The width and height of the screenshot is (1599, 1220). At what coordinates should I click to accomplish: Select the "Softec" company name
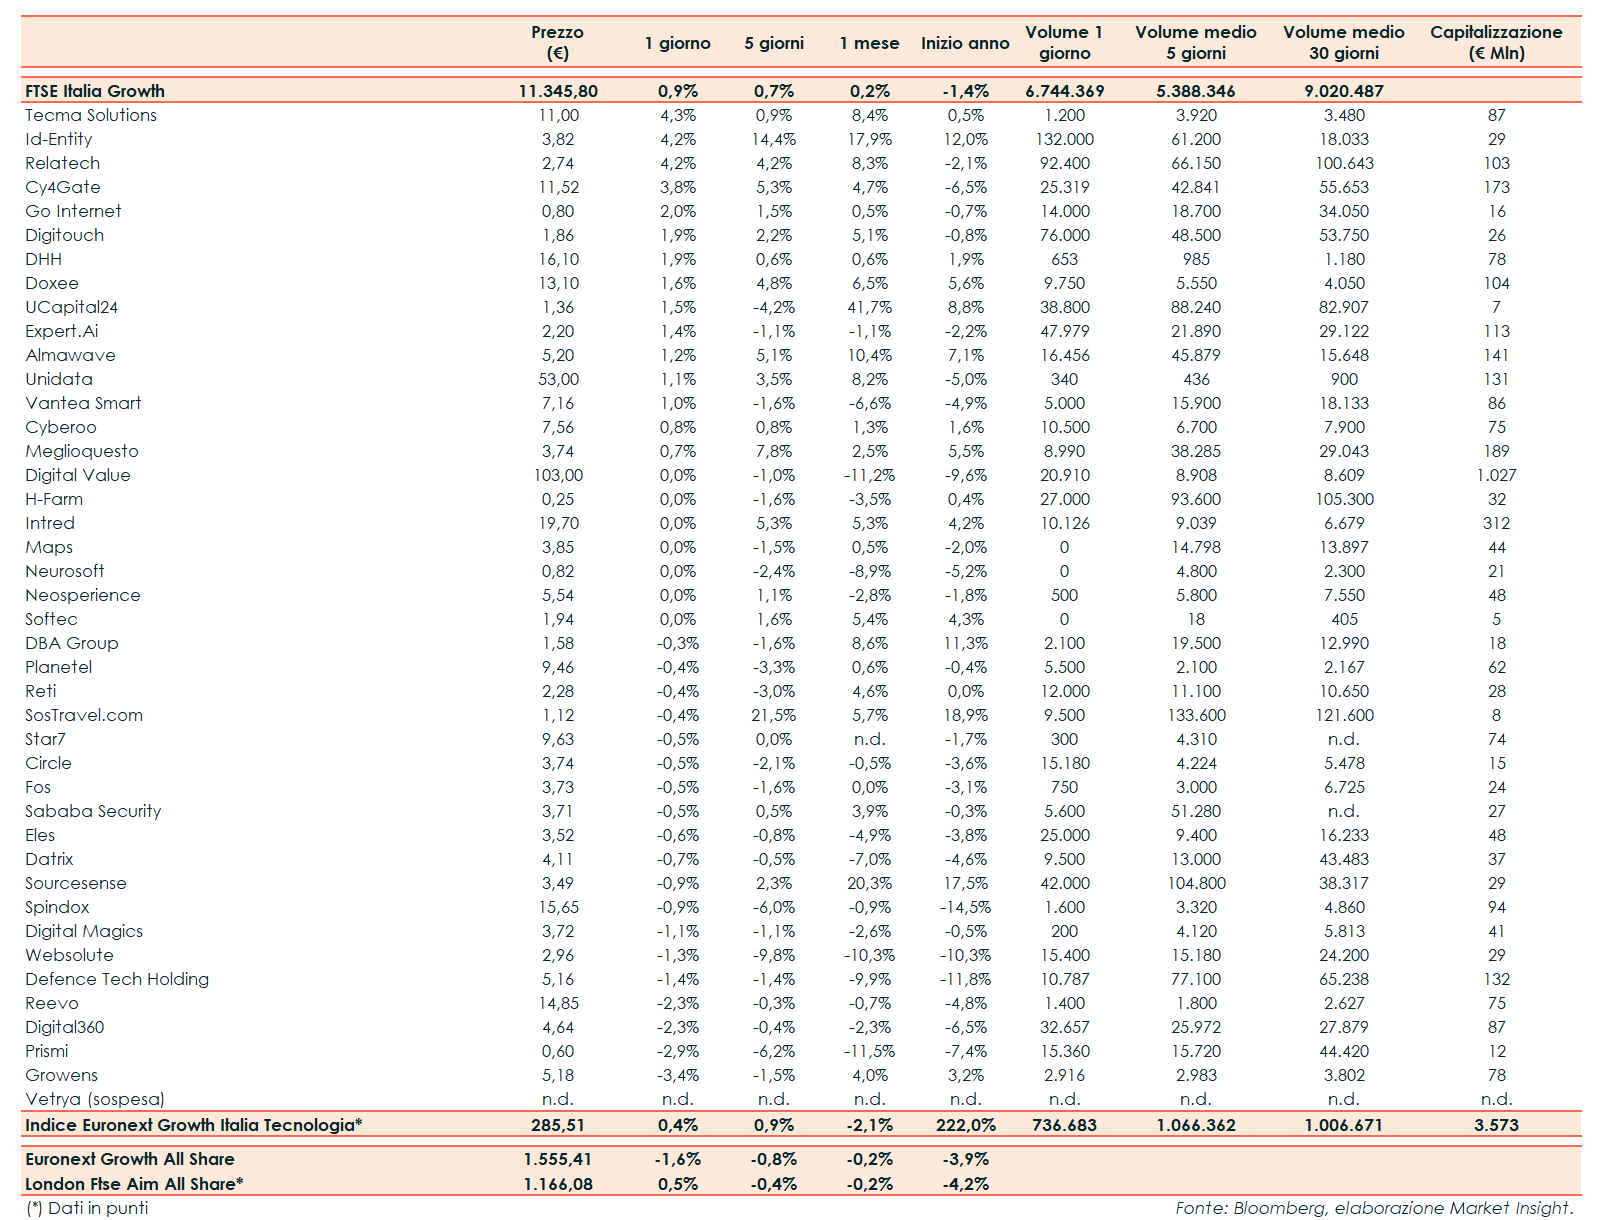point(51,619)
